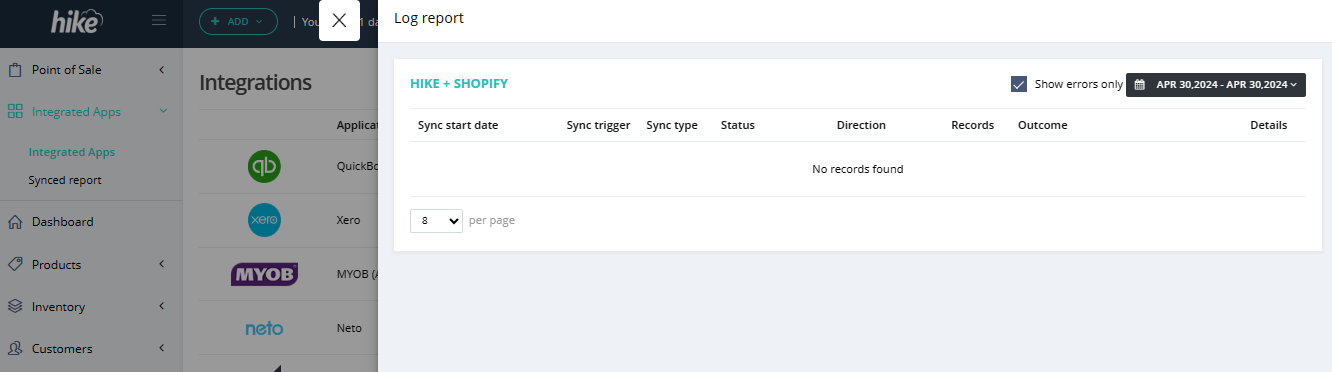The width and height of the screenshot is (1332, 372).
Task: Click the calendar icon in date range
Action: point(1139,85)
